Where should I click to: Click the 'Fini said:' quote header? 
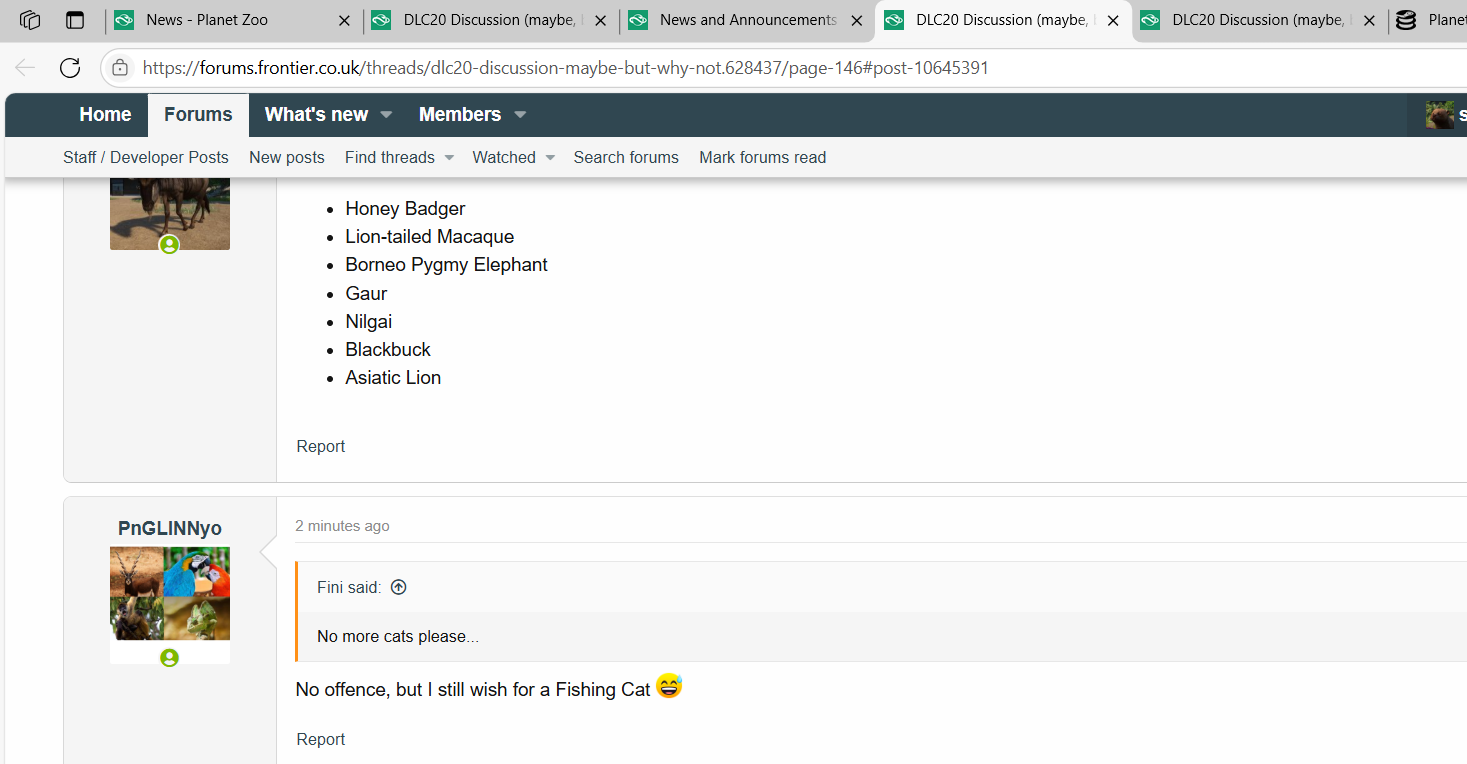point(349,587)
